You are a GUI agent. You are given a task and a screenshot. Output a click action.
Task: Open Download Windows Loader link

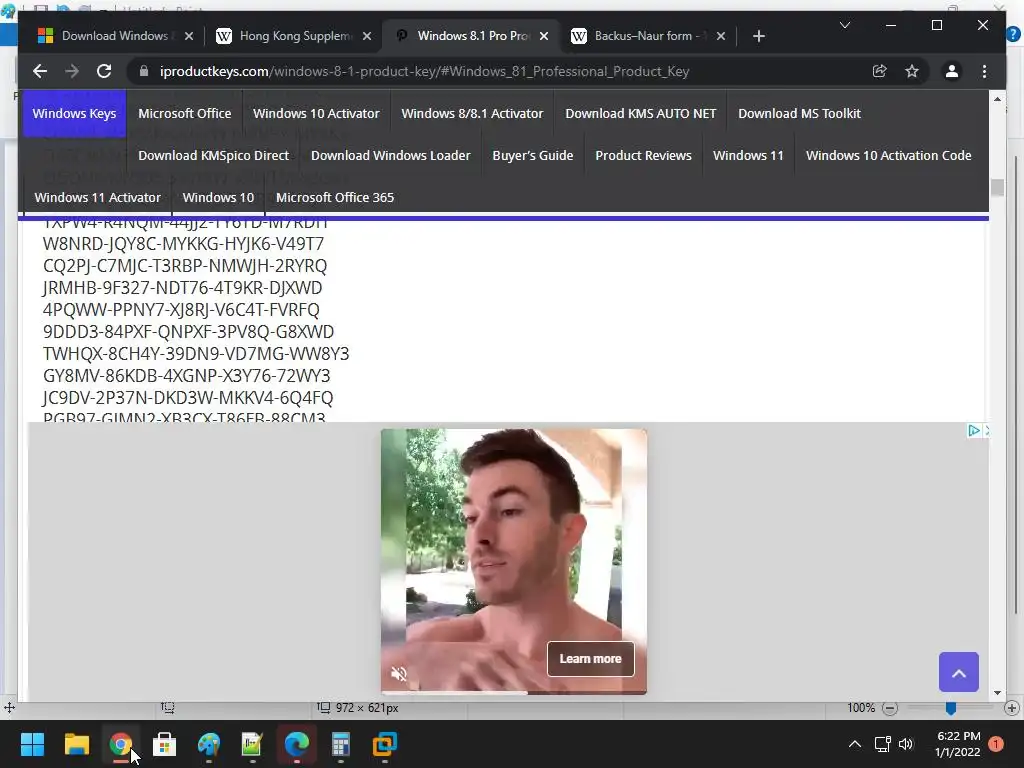[x=391, y=155]
